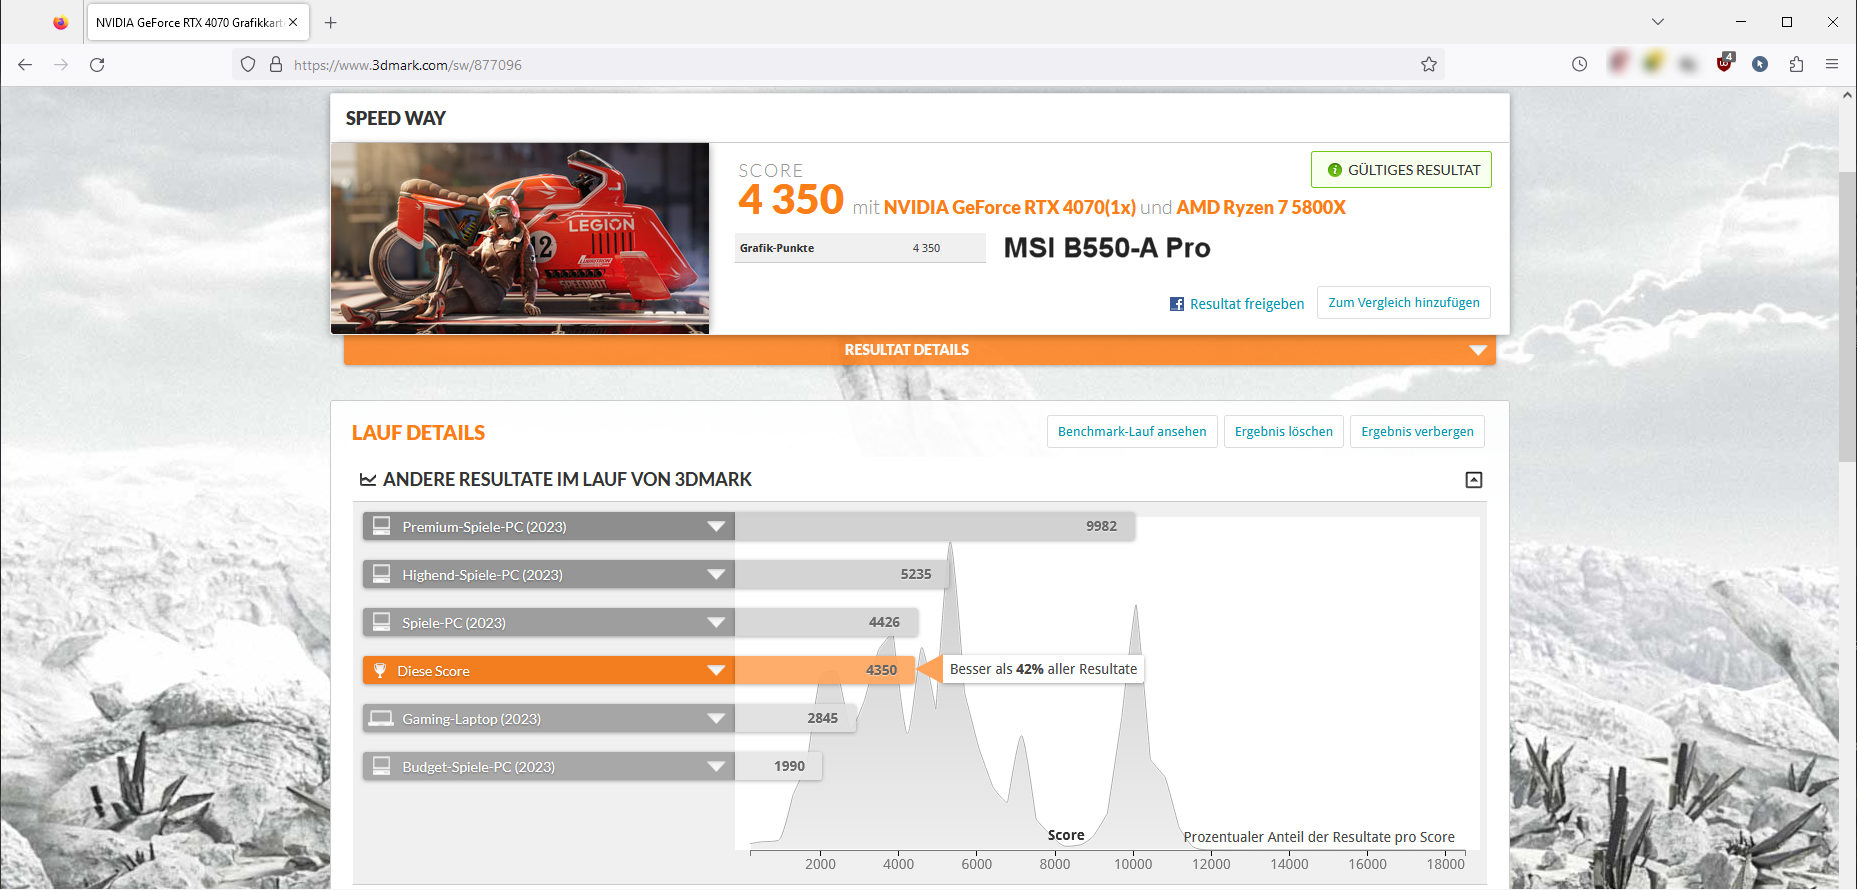Expand Spiele-PC (2023) dropdown arrow
1857x890 pixels.
(x=716, y=622)
